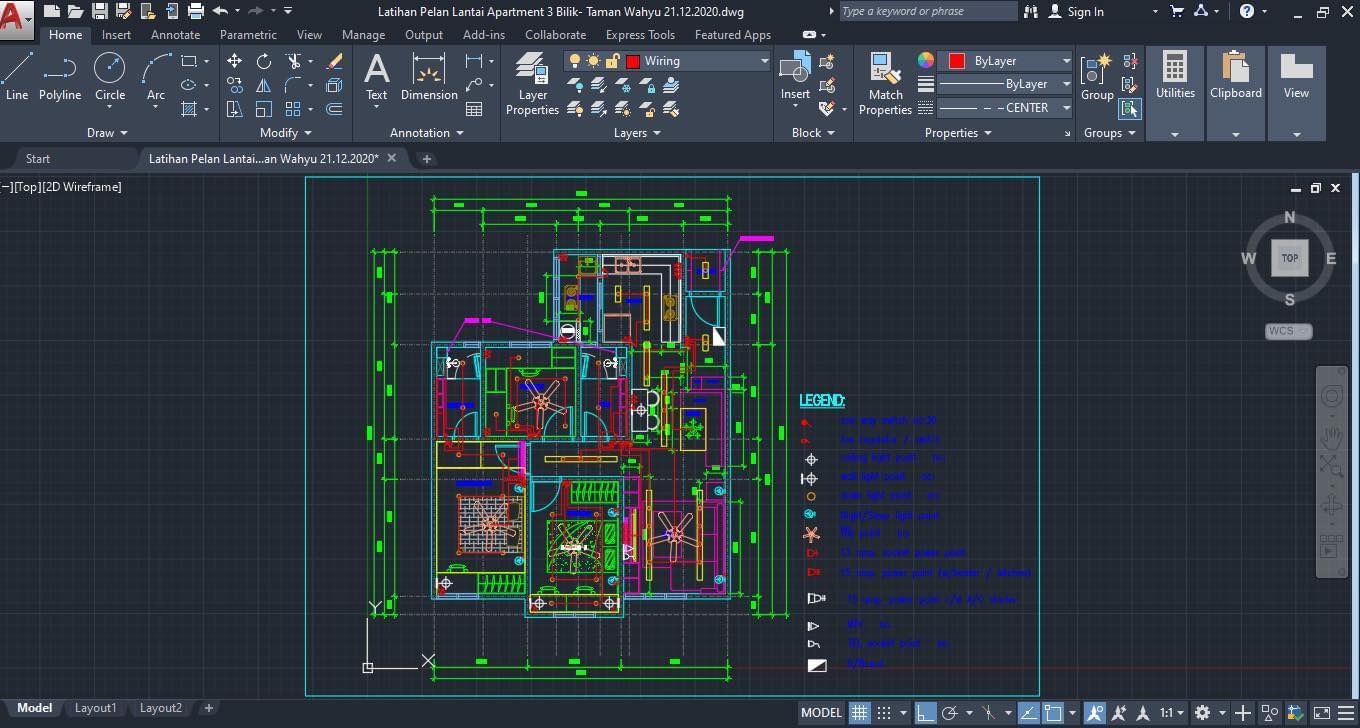The height and width of the screenshot is (728, 1360).
Task: Activate the Move tool in Modify panel
Action: tap(234, 61)
